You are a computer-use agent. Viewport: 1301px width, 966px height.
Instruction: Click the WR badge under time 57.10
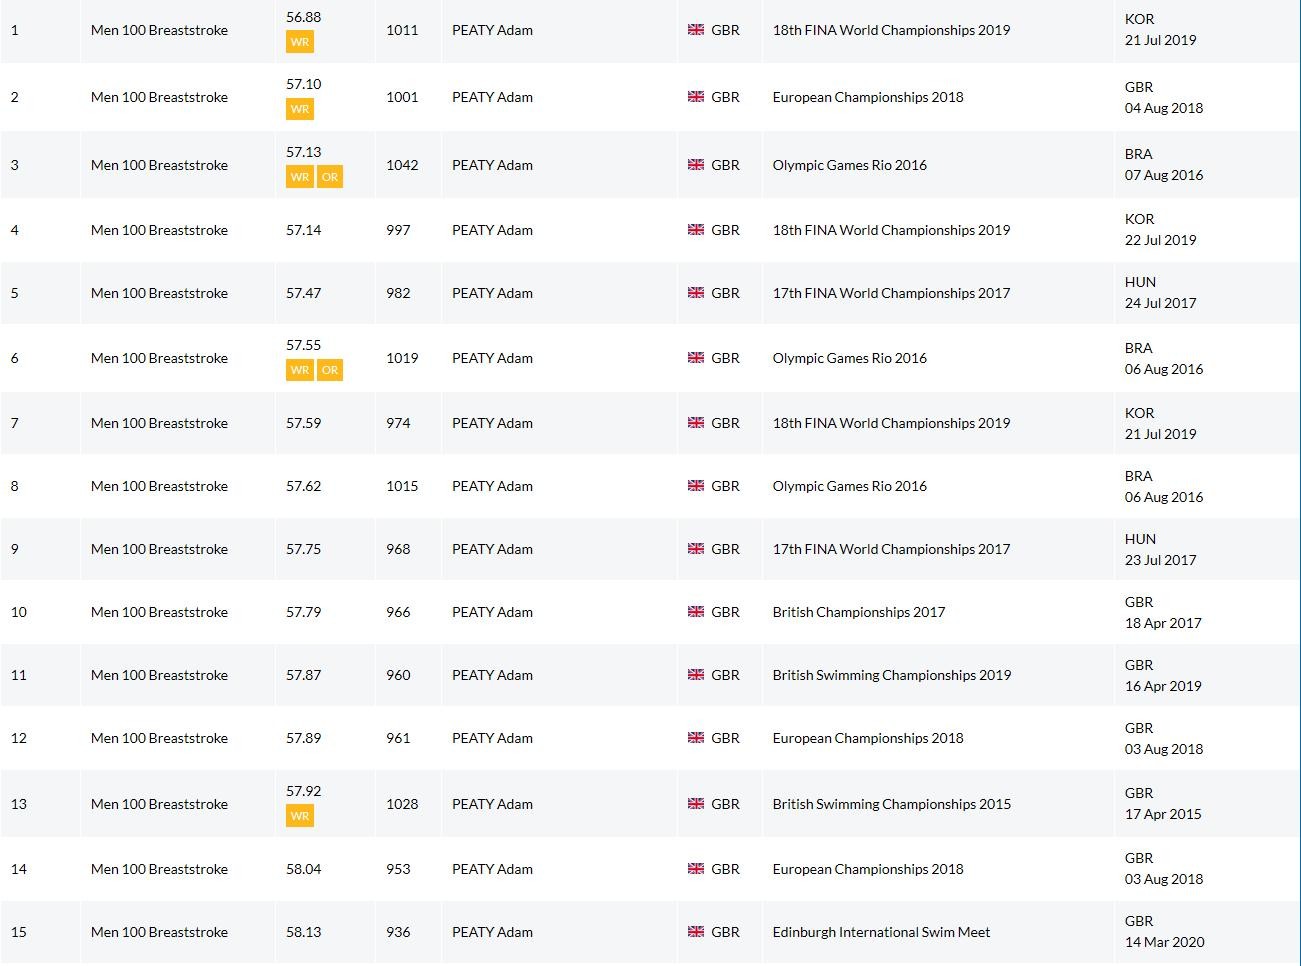point(299,109)
